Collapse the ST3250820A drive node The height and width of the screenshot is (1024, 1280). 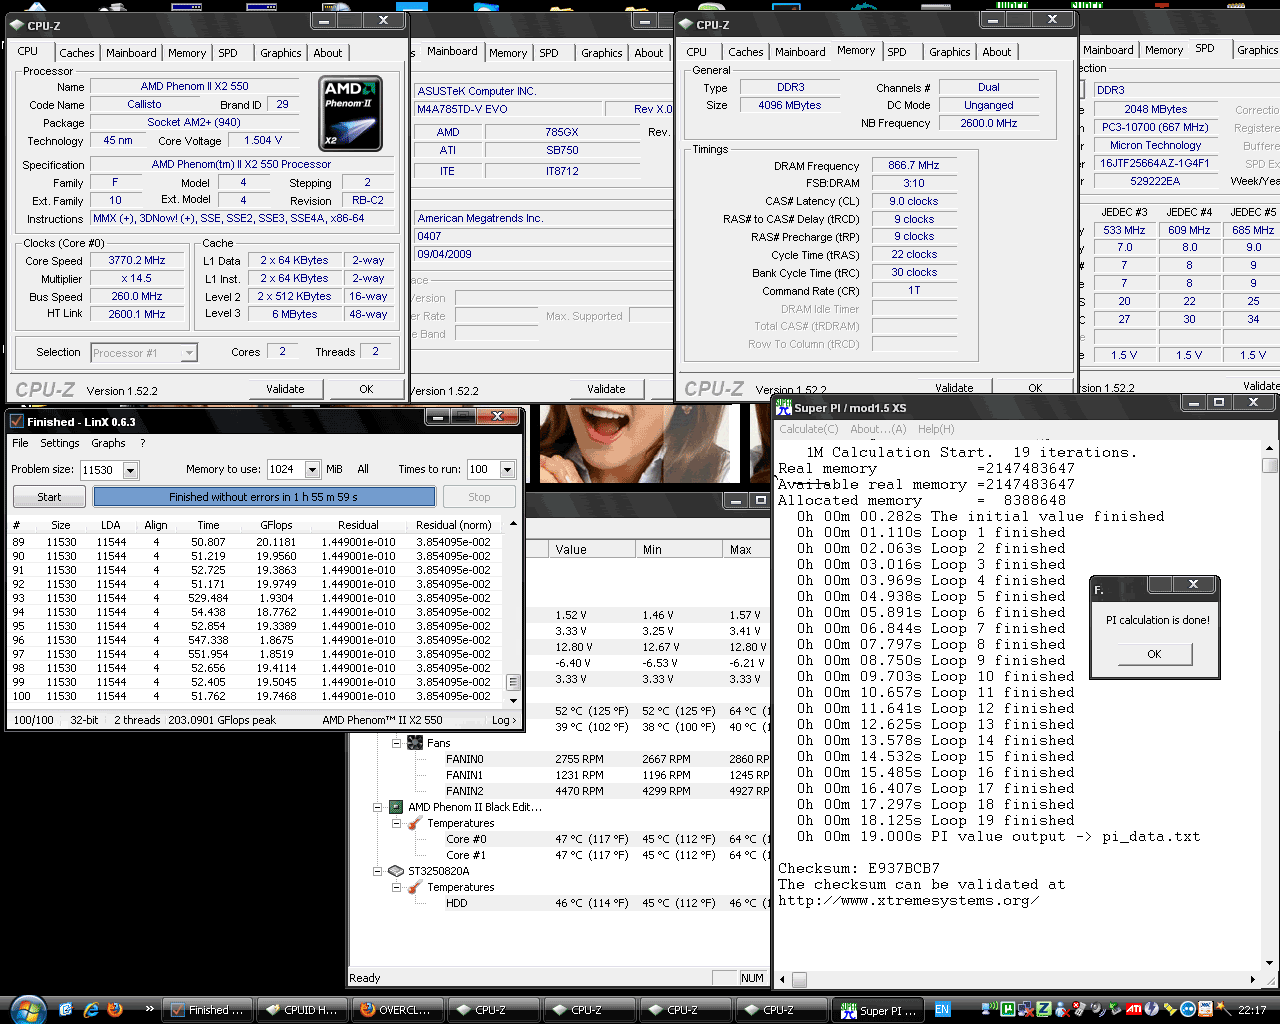378,871
